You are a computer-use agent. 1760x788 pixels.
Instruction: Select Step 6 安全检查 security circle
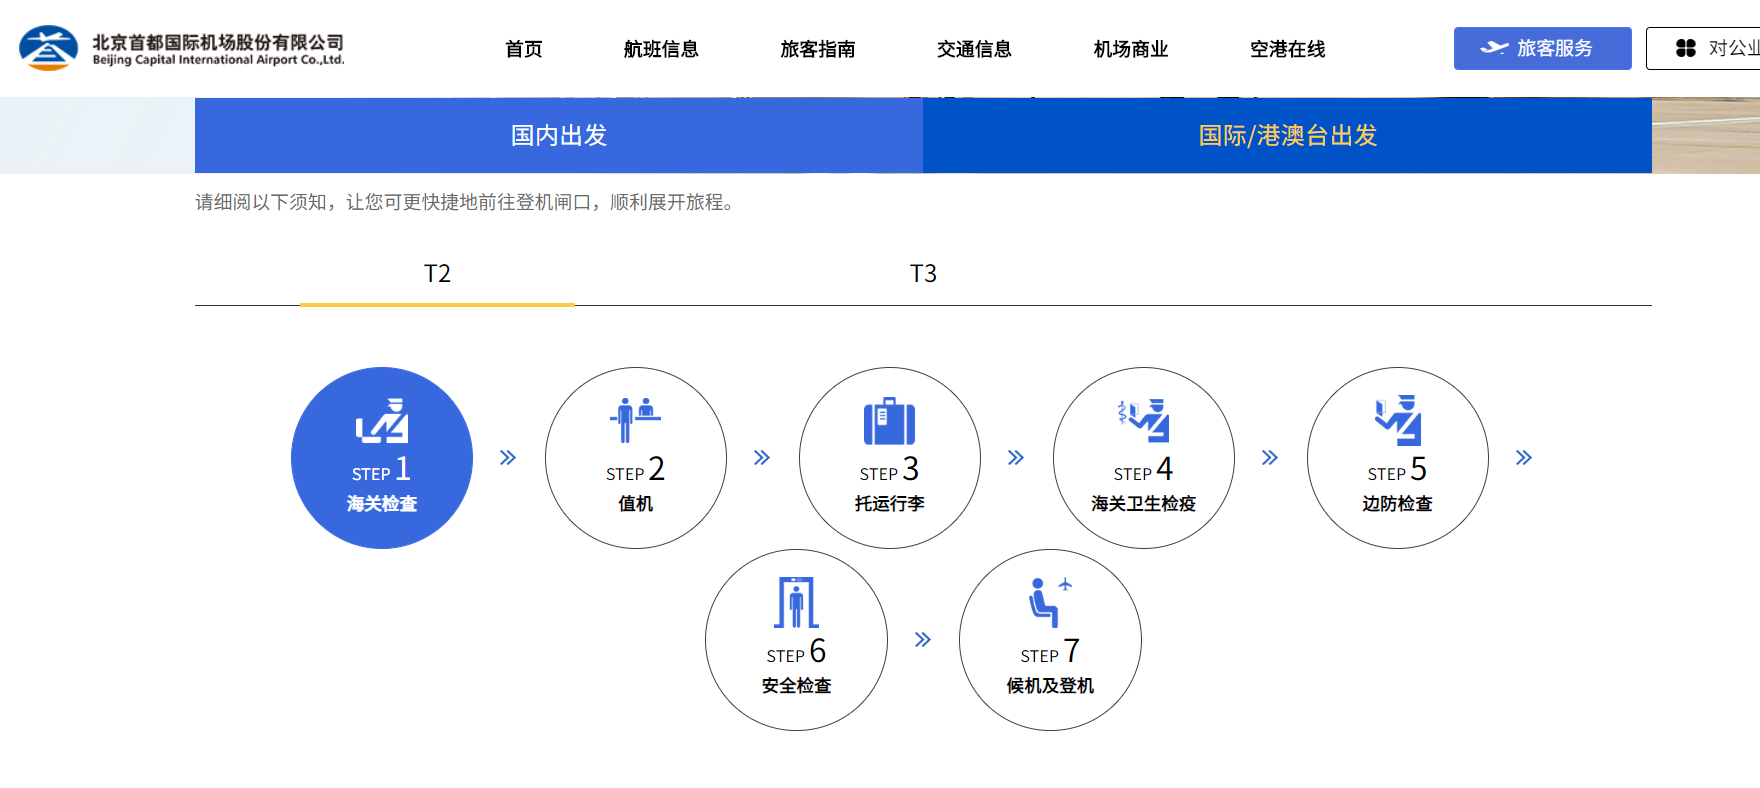[x=796, y=640]
